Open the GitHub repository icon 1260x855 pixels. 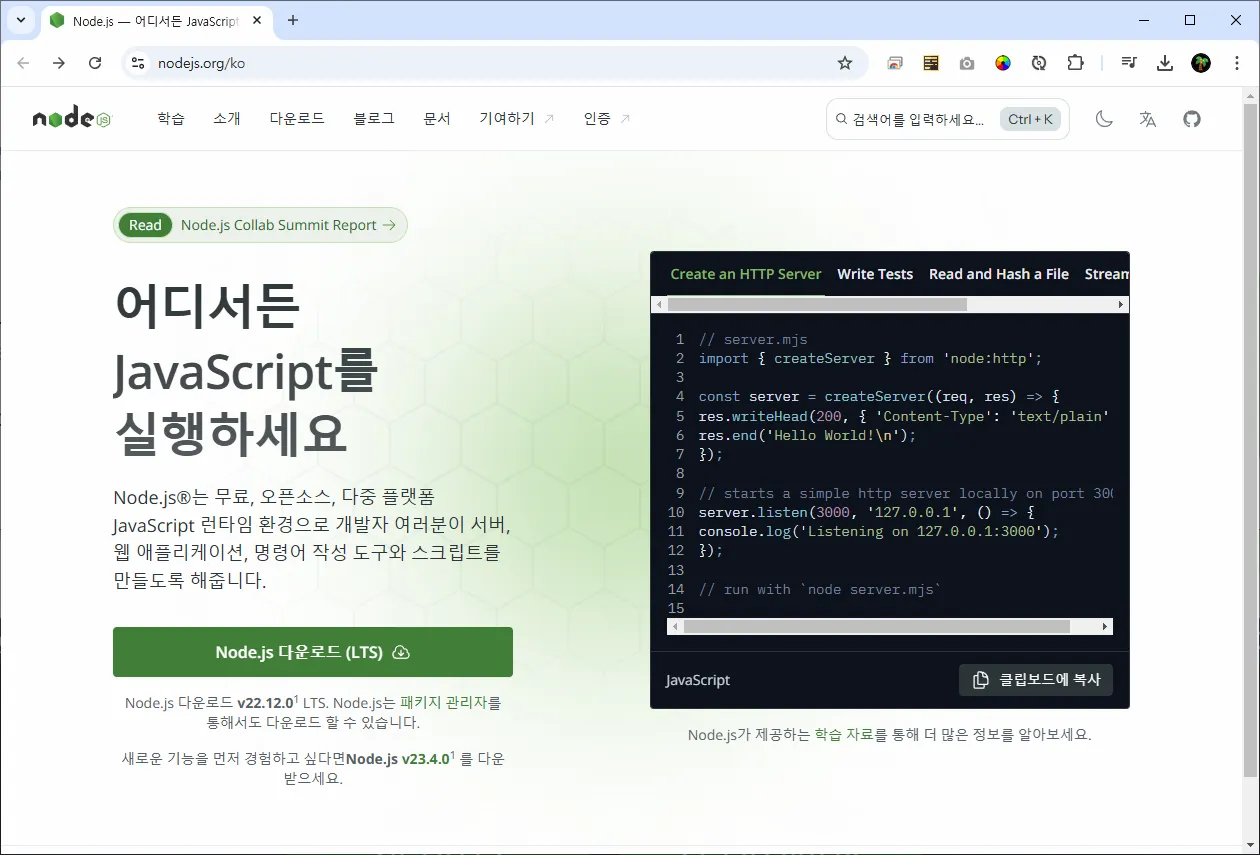point(1192,119)
